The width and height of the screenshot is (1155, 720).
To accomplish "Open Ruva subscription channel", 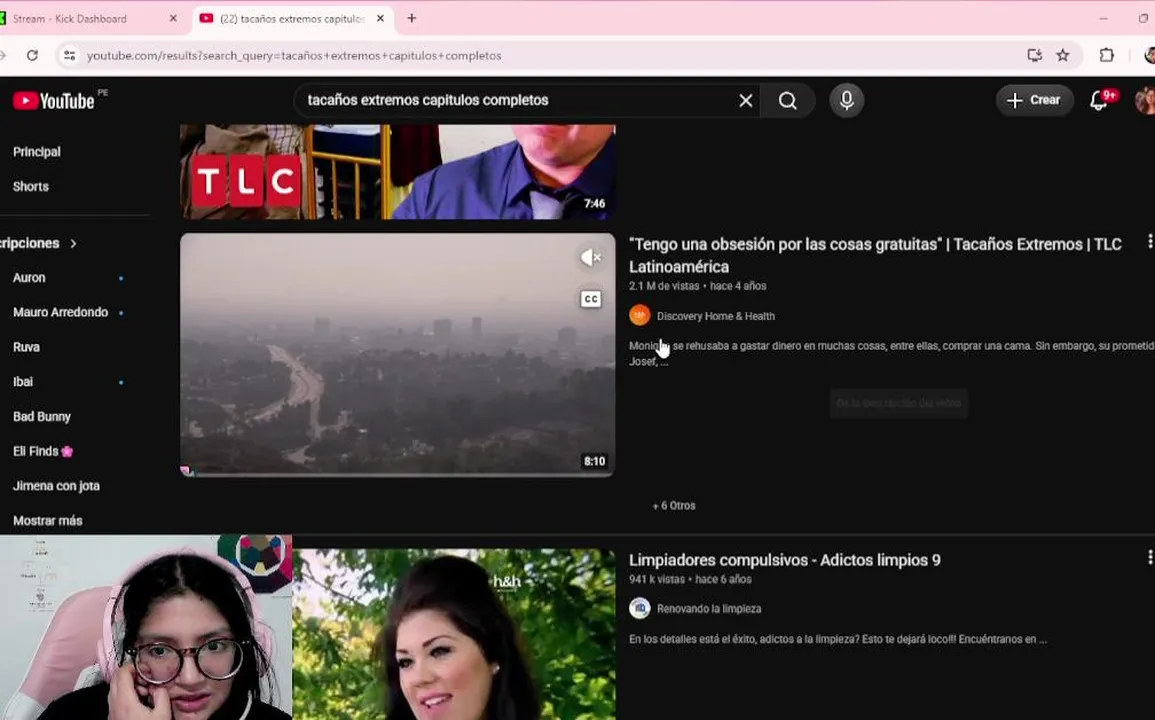I will [27, 347].
